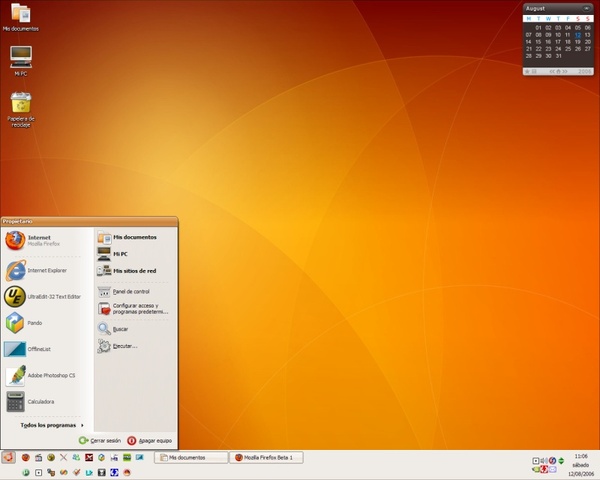This screenshot has width=600, height=480.
Task: Click year 2006 in calendar footer
Action: [585, 71]
